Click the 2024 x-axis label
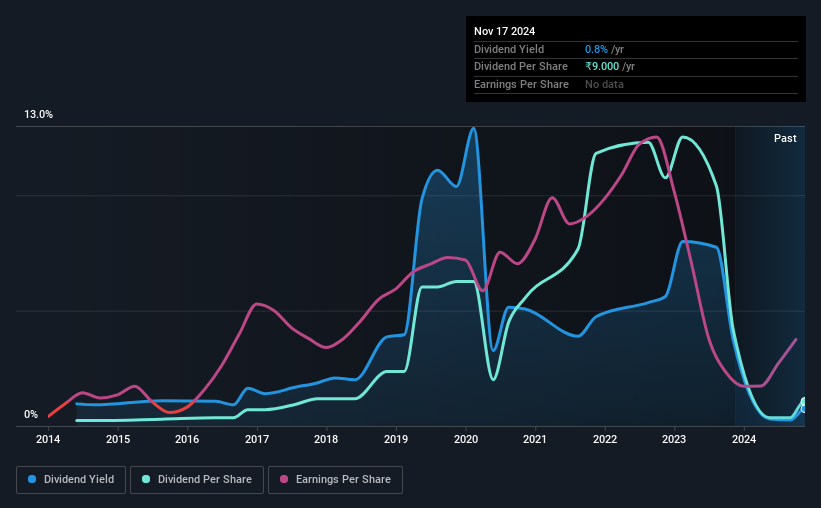The image size is (821, 508). click(x=744, y=439)
